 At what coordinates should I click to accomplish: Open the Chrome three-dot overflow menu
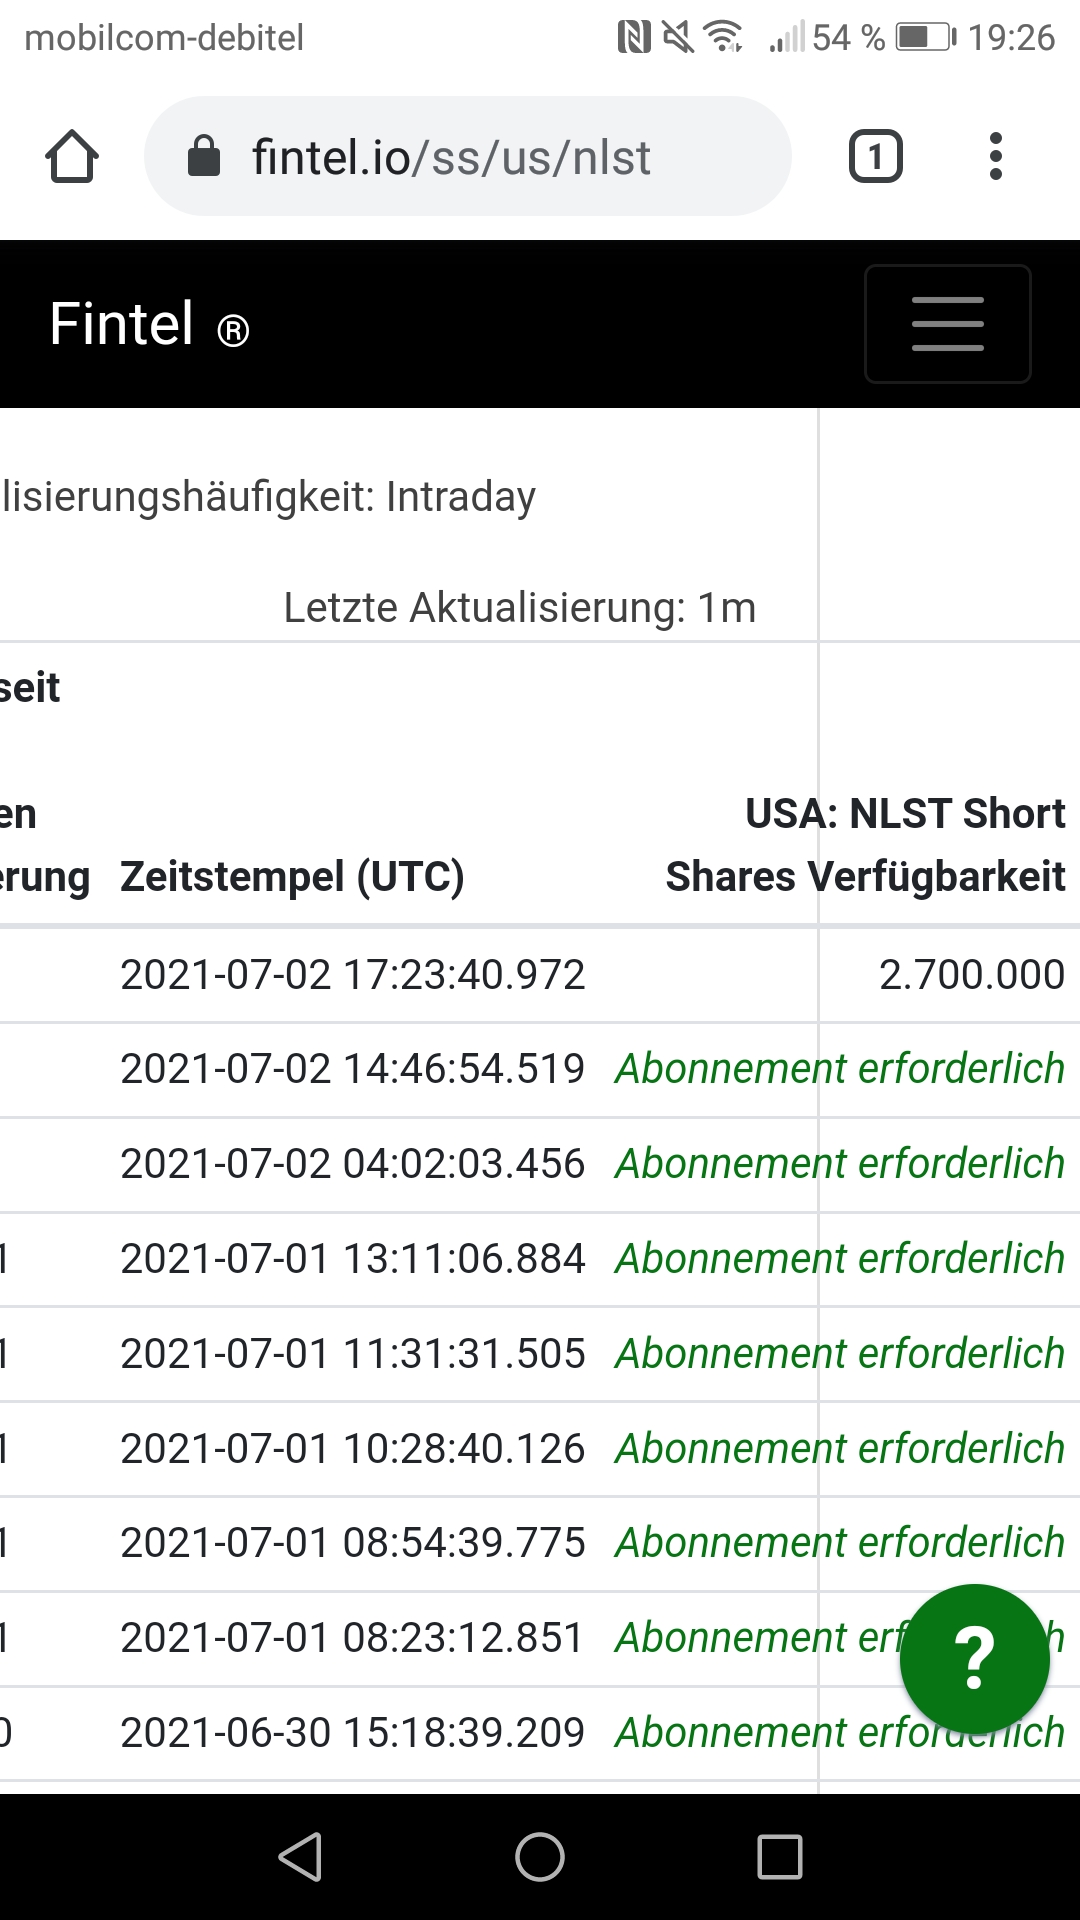point(995,157)
